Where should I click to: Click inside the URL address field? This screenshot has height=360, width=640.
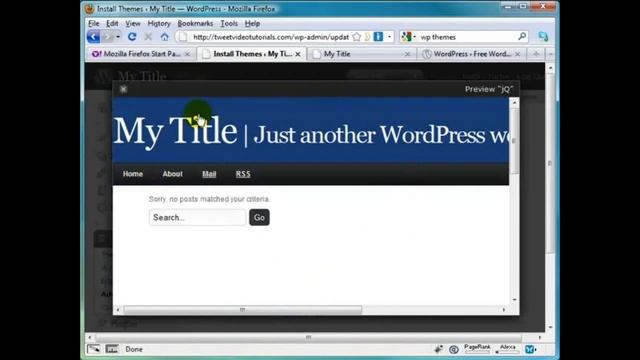point(271,37)
